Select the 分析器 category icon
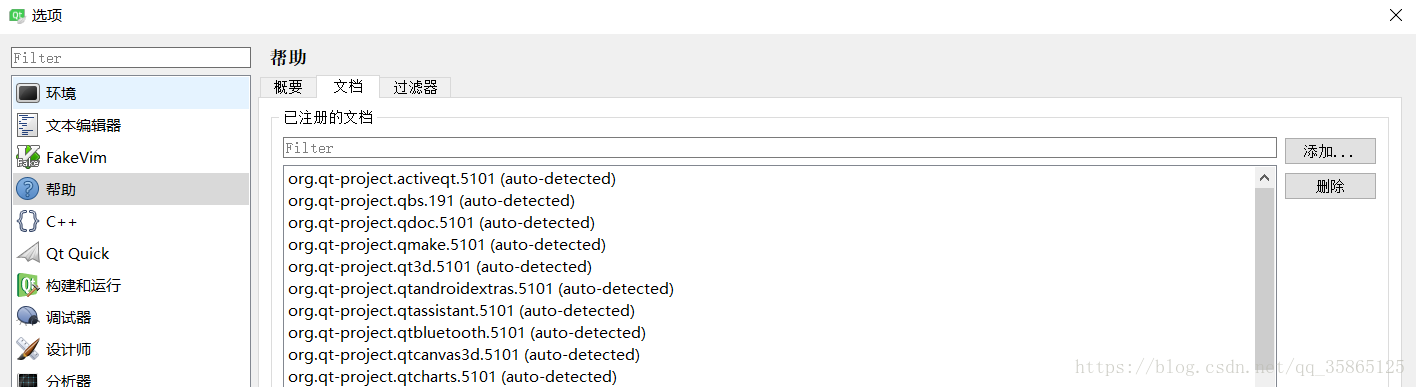This screenshot has height=387, width=1416. 28,380
